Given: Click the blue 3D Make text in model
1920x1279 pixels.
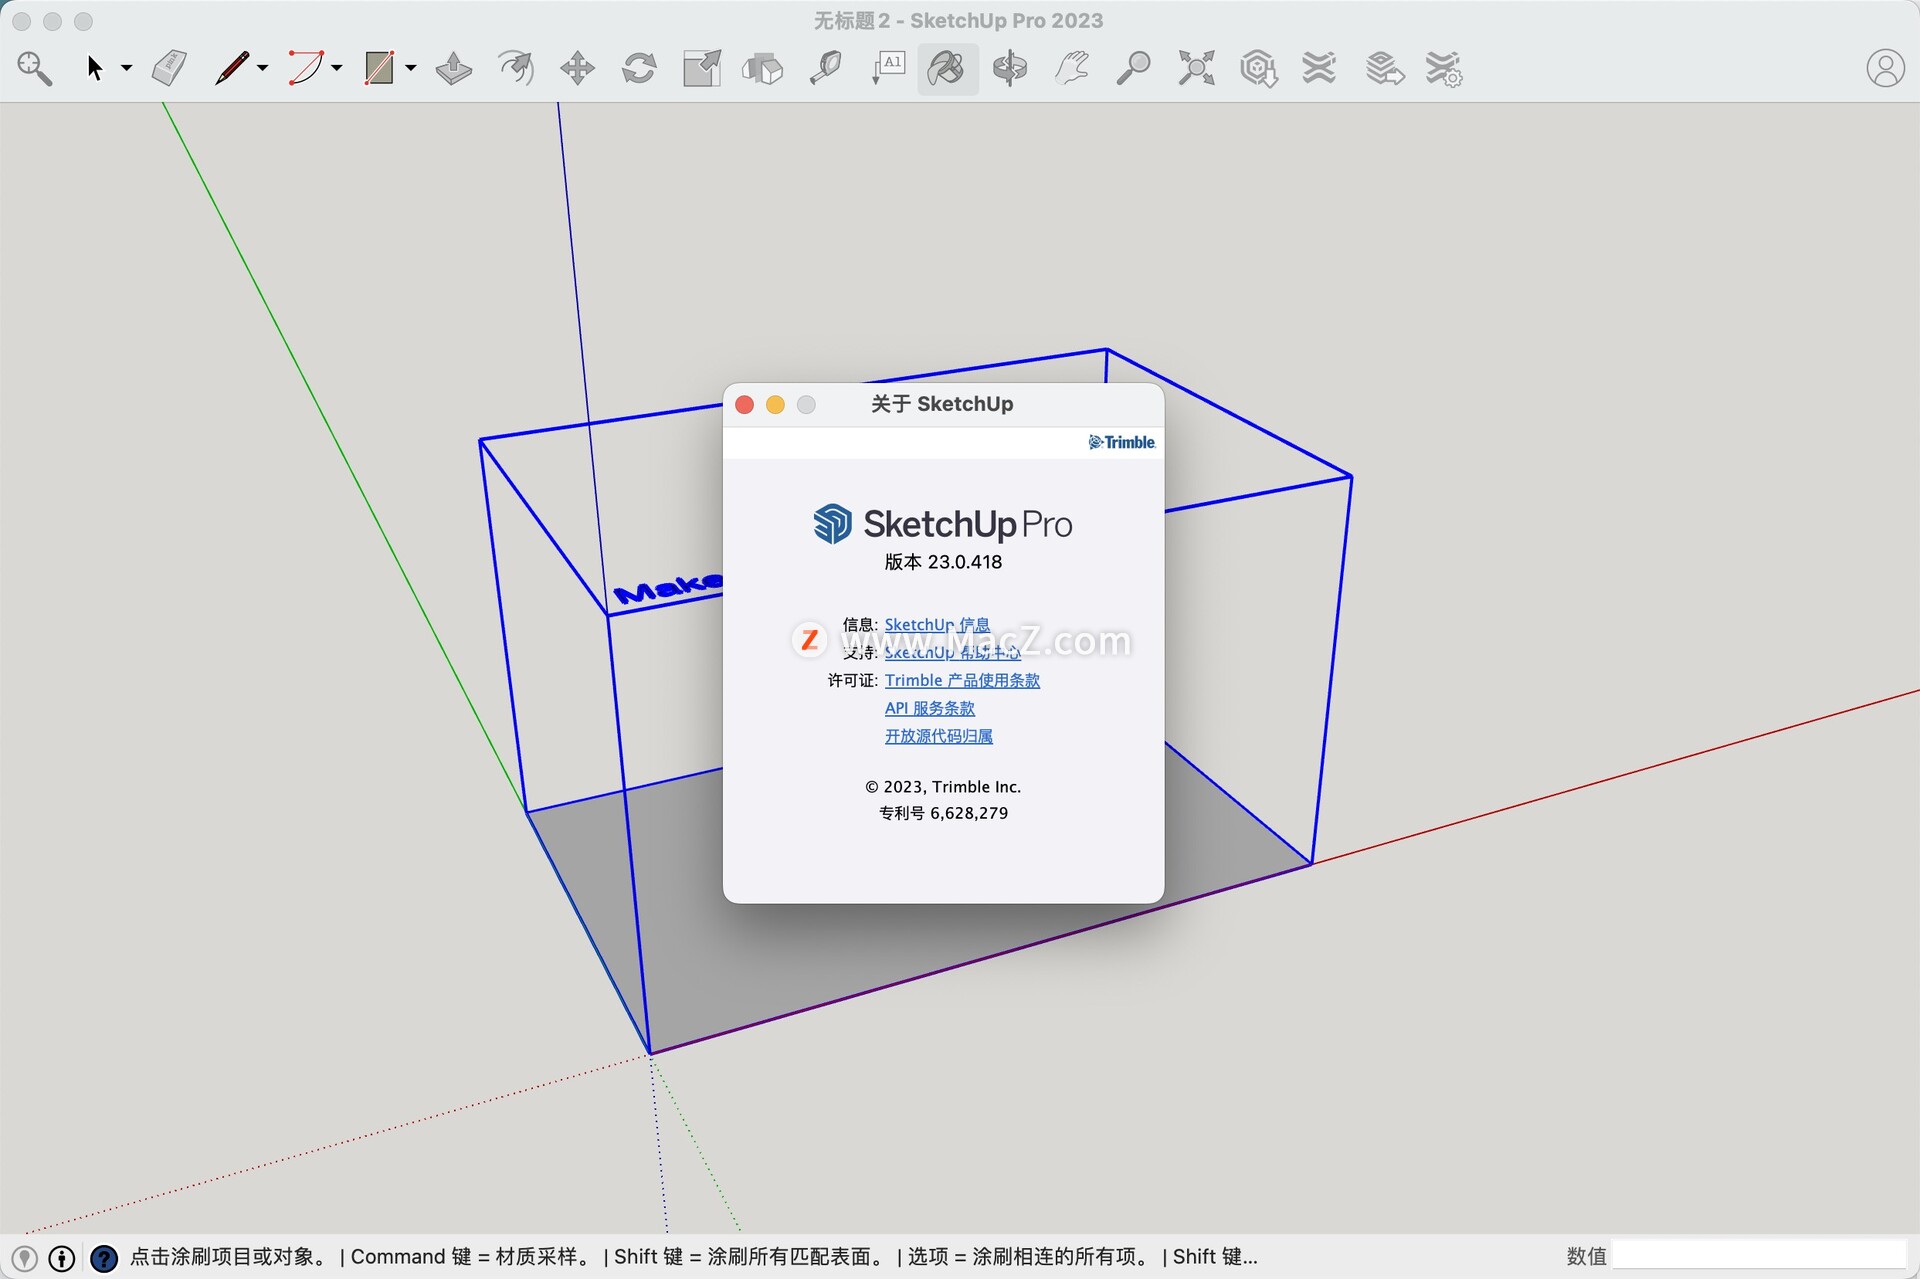Looking at the screenshot, I should point(668,588).
